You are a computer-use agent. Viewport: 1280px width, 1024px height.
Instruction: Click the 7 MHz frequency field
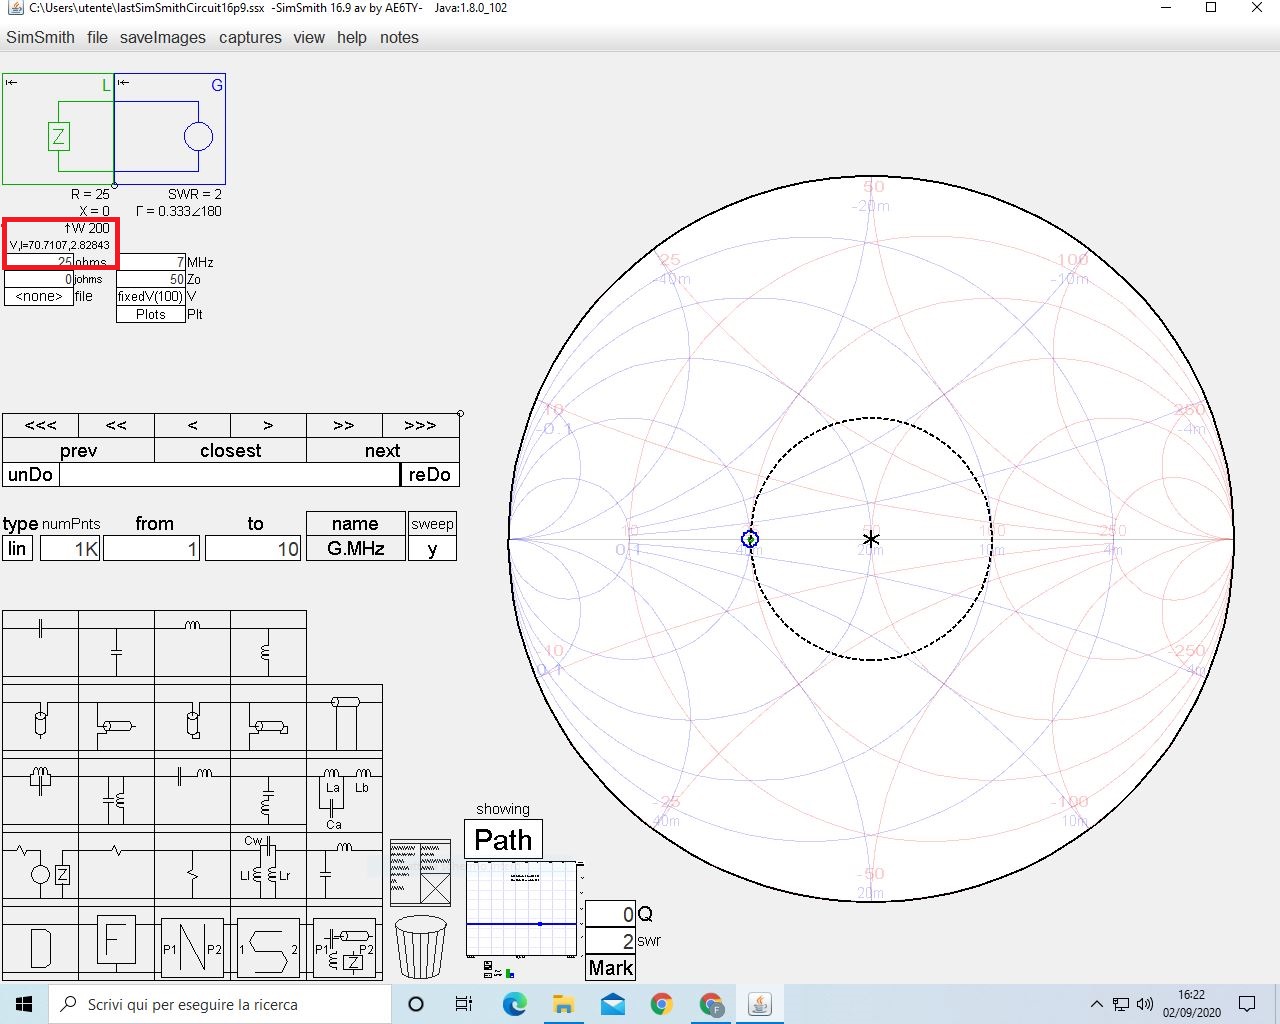(x=151, y=262)
